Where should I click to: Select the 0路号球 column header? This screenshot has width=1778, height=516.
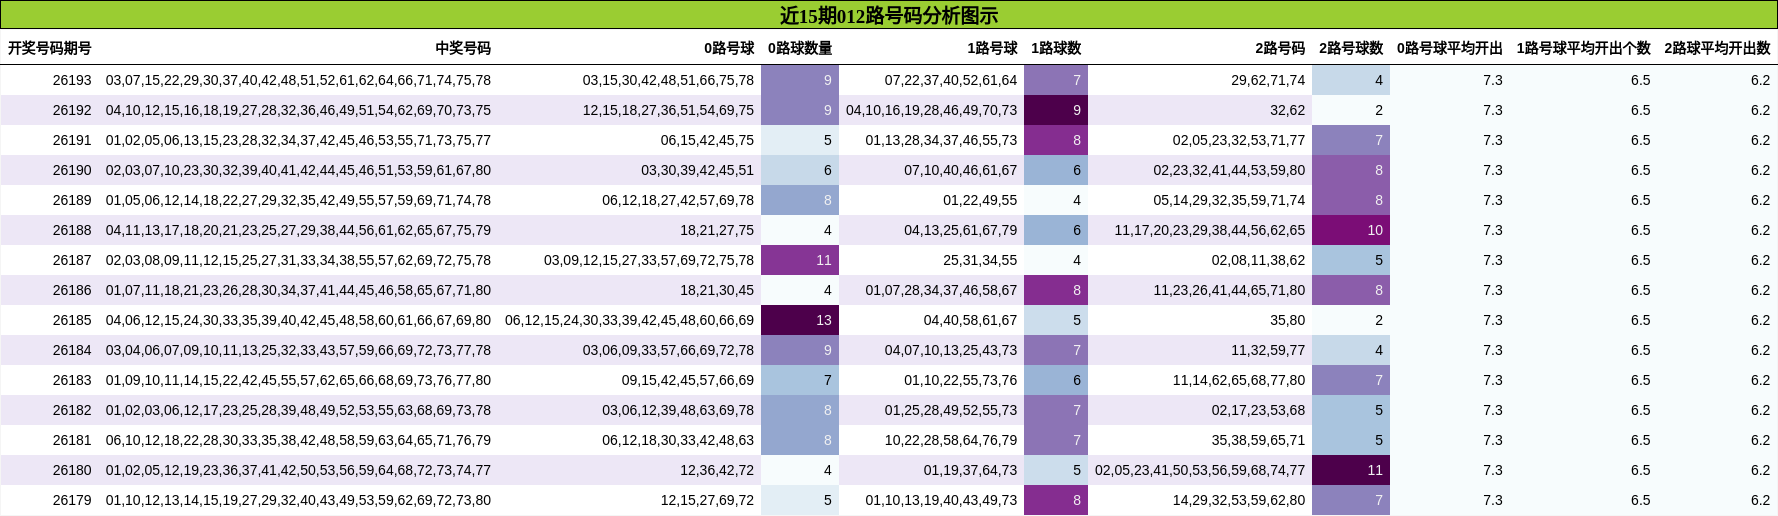[729, 48]
